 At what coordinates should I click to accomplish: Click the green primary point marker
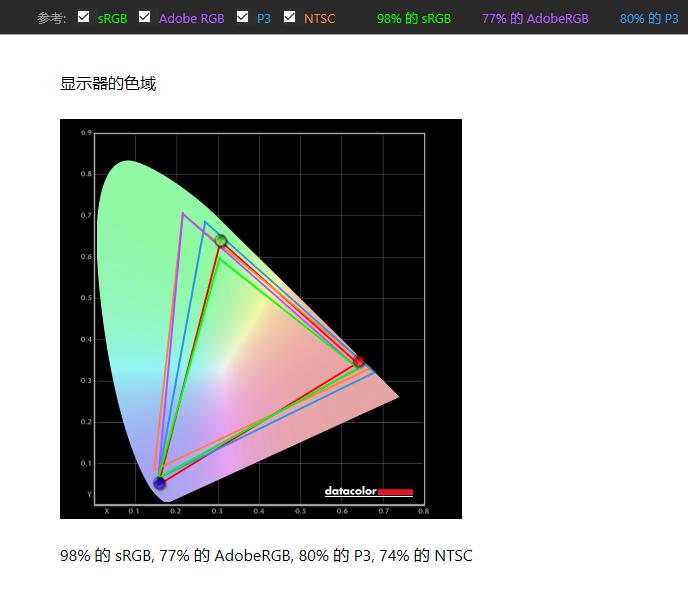(x=221, y=241)
